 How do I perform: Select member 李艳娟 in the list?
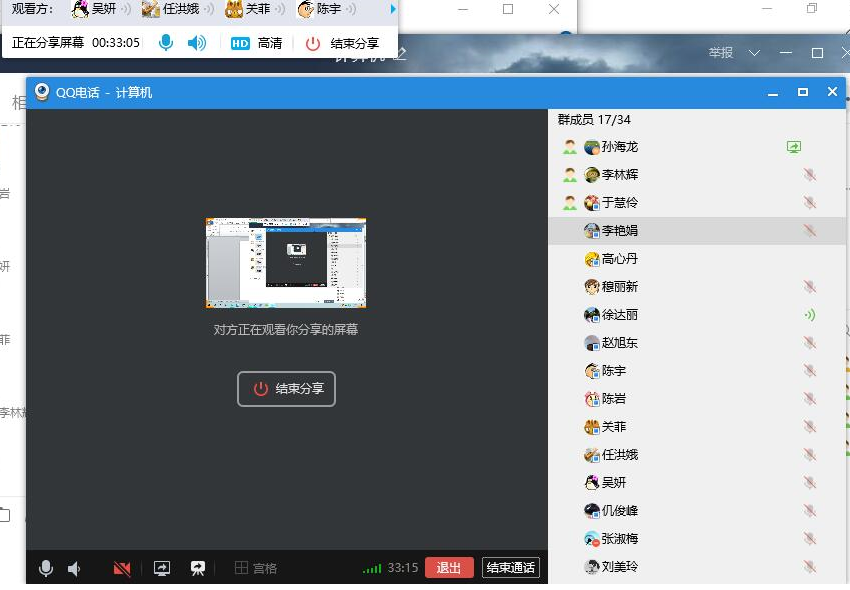(619, 231)
